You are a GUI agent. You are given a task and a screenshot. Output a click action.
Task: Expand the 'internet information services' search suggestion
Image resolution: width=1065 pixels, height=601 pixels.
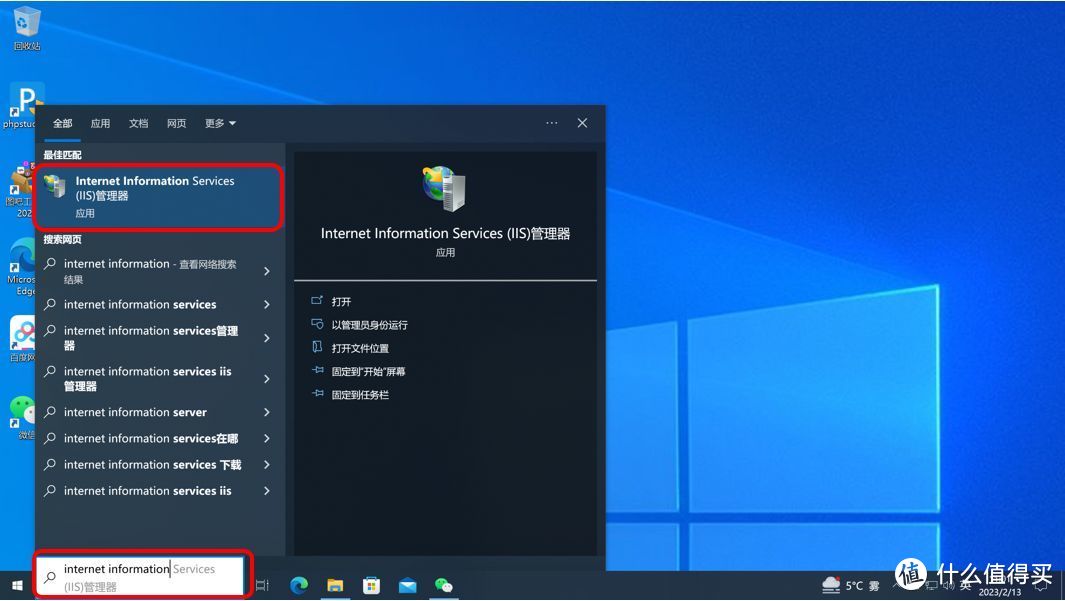265,304
